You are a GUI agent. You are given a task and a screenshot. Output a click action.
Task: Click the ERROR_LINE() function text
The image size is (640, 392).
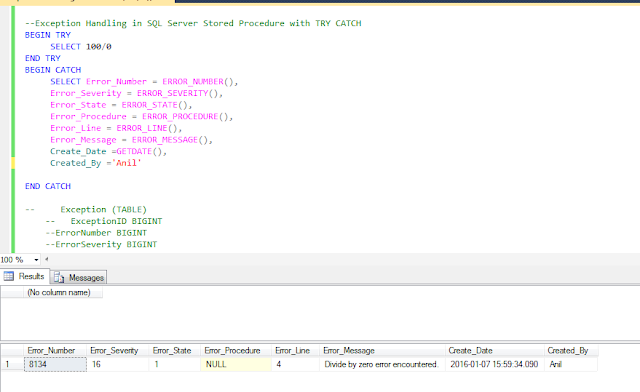point(147,128)
